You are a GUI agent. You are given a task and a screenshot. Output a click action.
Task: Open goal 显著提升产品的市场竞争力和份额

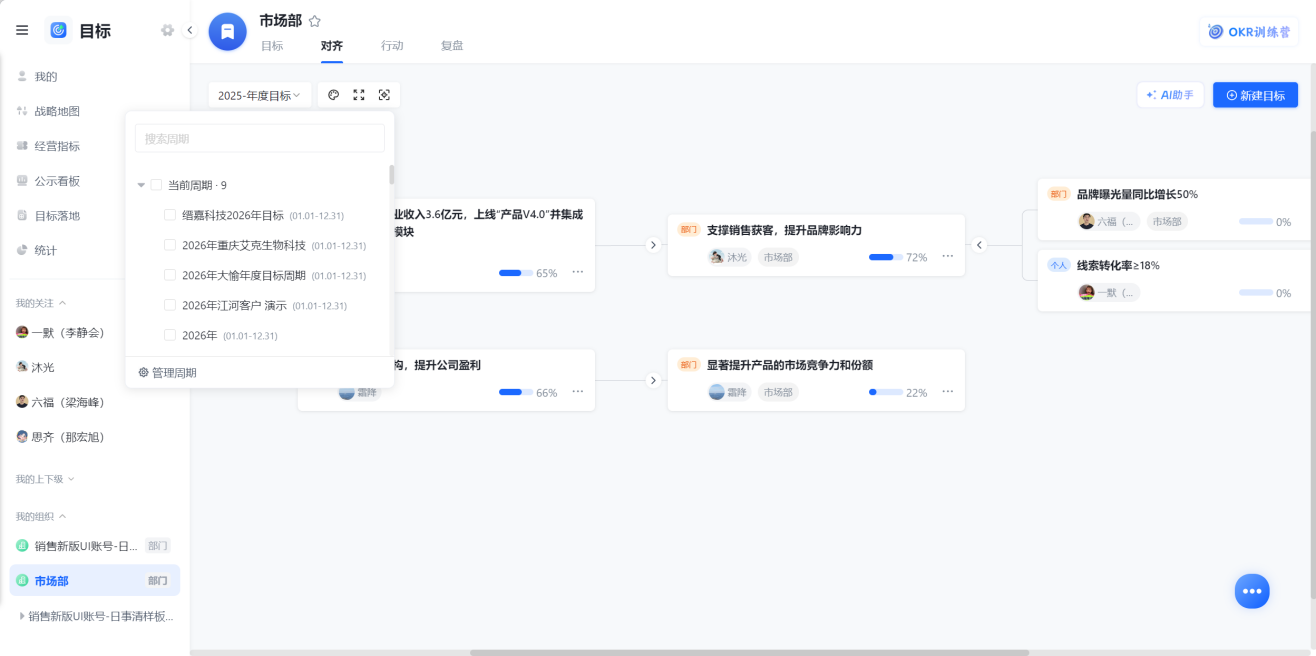[790, 365]
